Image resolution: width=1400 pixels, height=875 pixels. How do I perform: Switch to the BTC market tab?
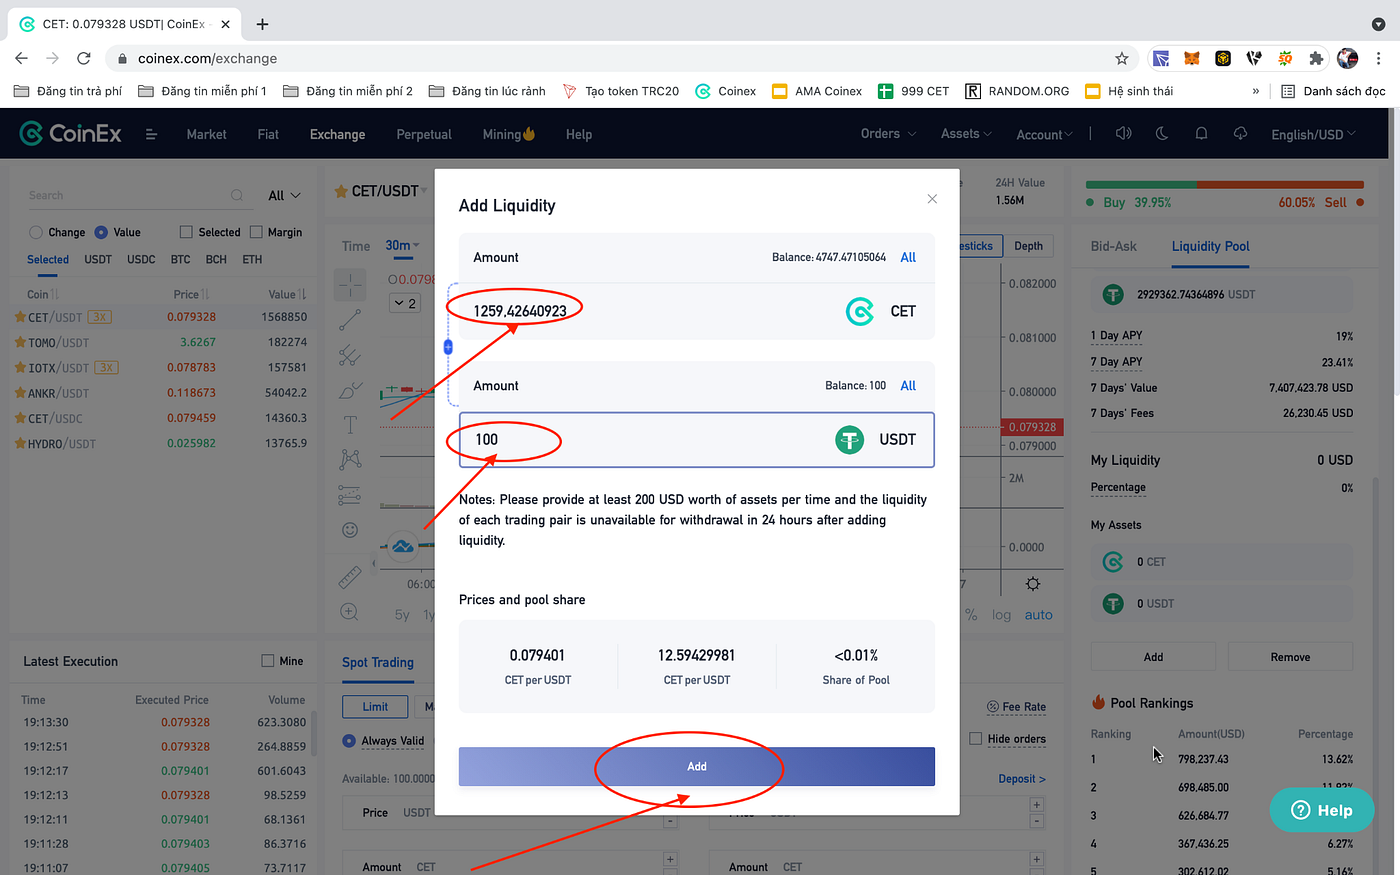click(180, 259)
